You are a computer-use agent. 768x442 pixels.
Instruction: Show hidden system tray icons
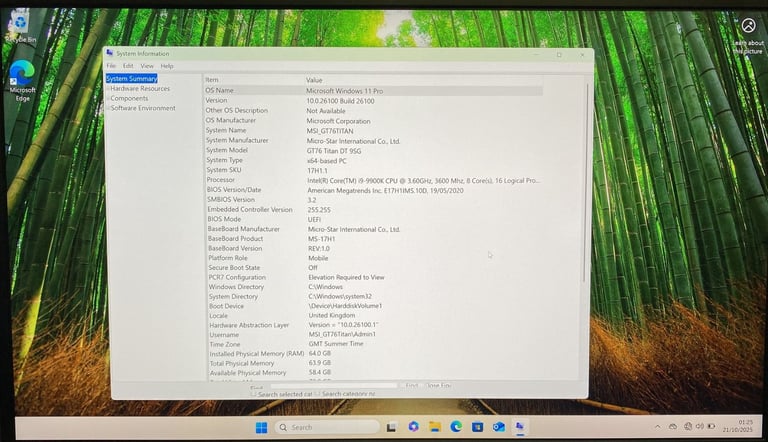pyautogui.click(x=657, y=427)
